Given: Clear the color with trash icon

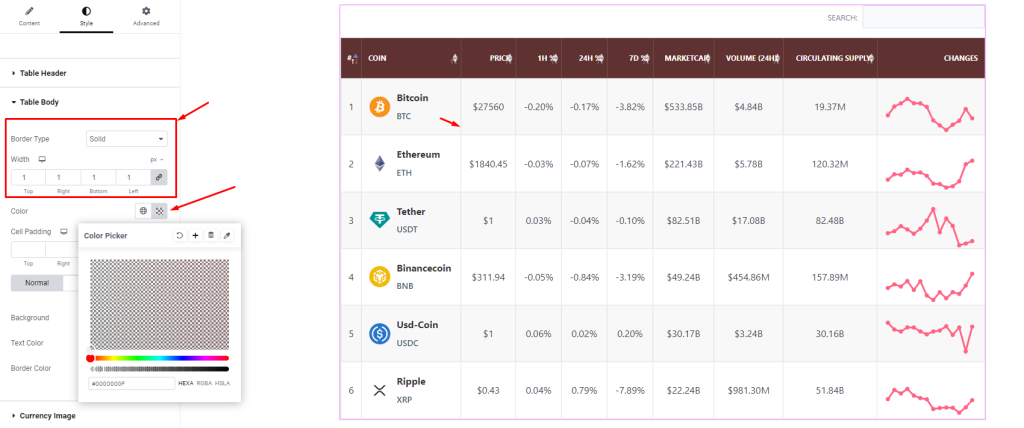Looking at the screenshot, I should [211, 235].
